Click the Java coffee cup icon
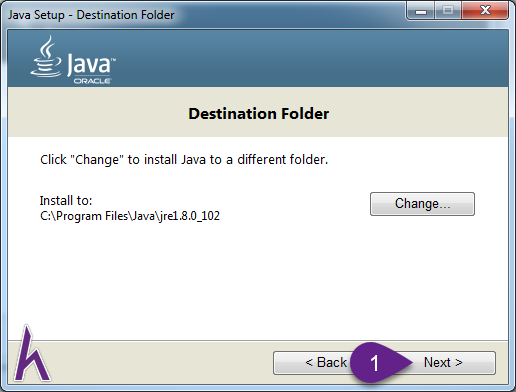516x392 pixels. point(47,57)
